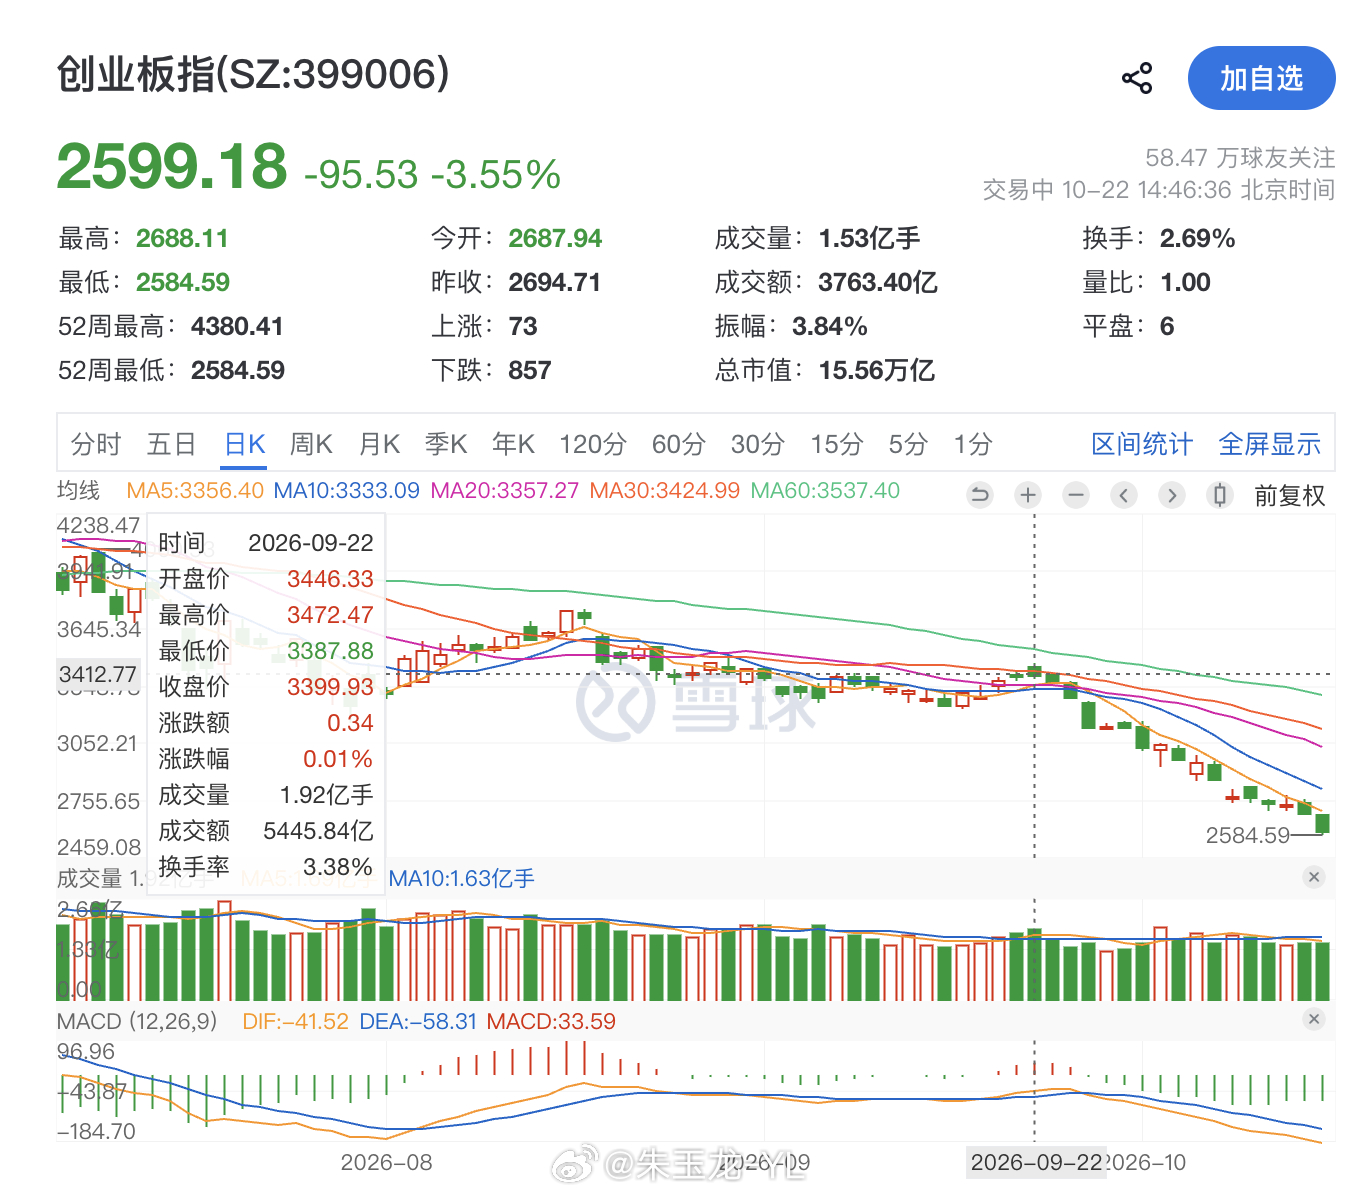Click the 最高 value 2688.11
Viewport: 1358px width, 1196px height.
tap(182, 238)
